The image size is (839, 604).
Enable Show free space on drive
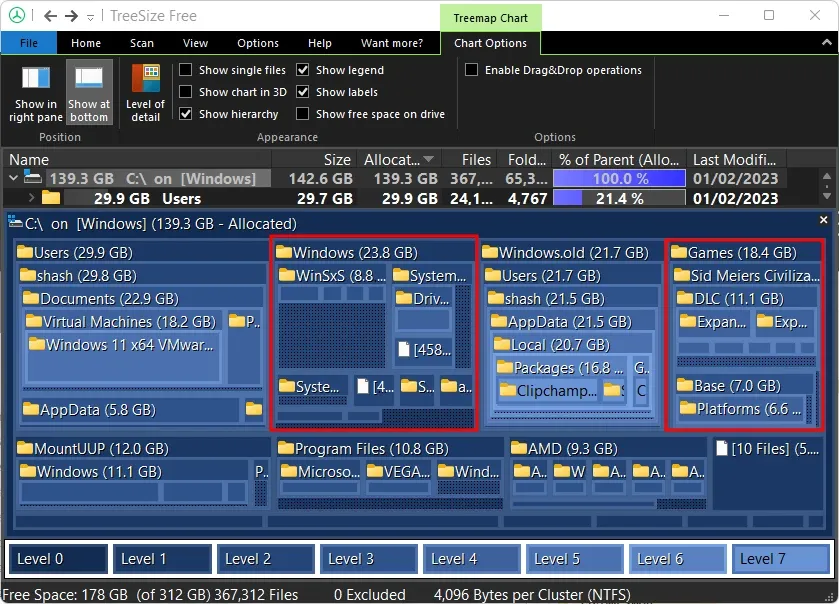click(302, 113)
